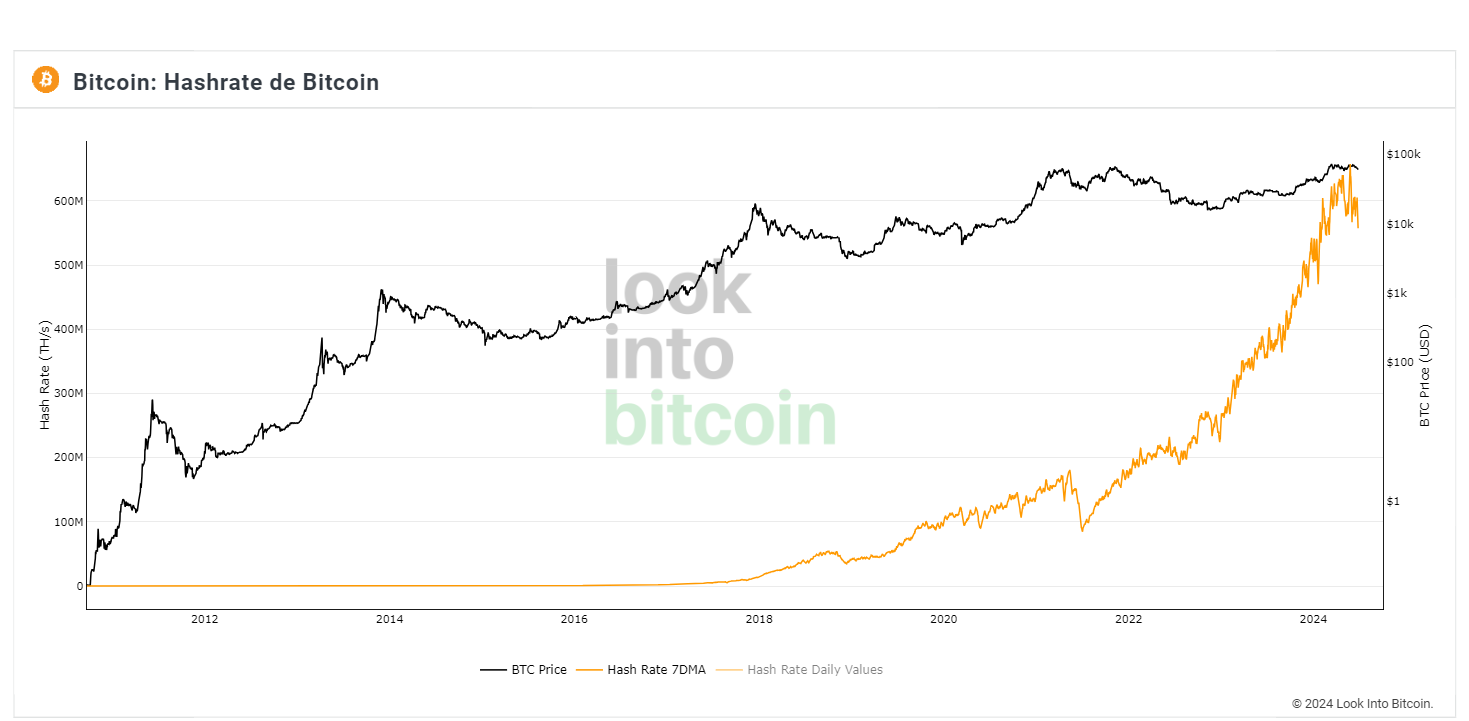Click the 2024 x-axis year label
Viewport: 1469px width, 721px height.
click(x=1313, y=620)
